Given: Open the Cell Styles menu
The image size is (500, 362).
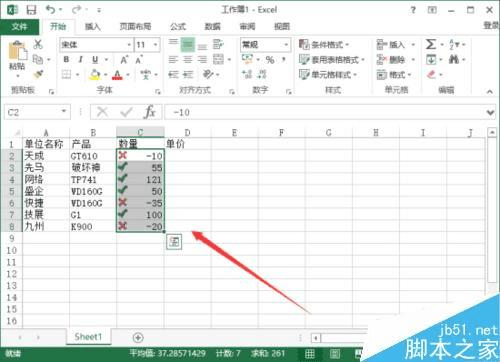Looking at the screenshot, I should 328,74.
